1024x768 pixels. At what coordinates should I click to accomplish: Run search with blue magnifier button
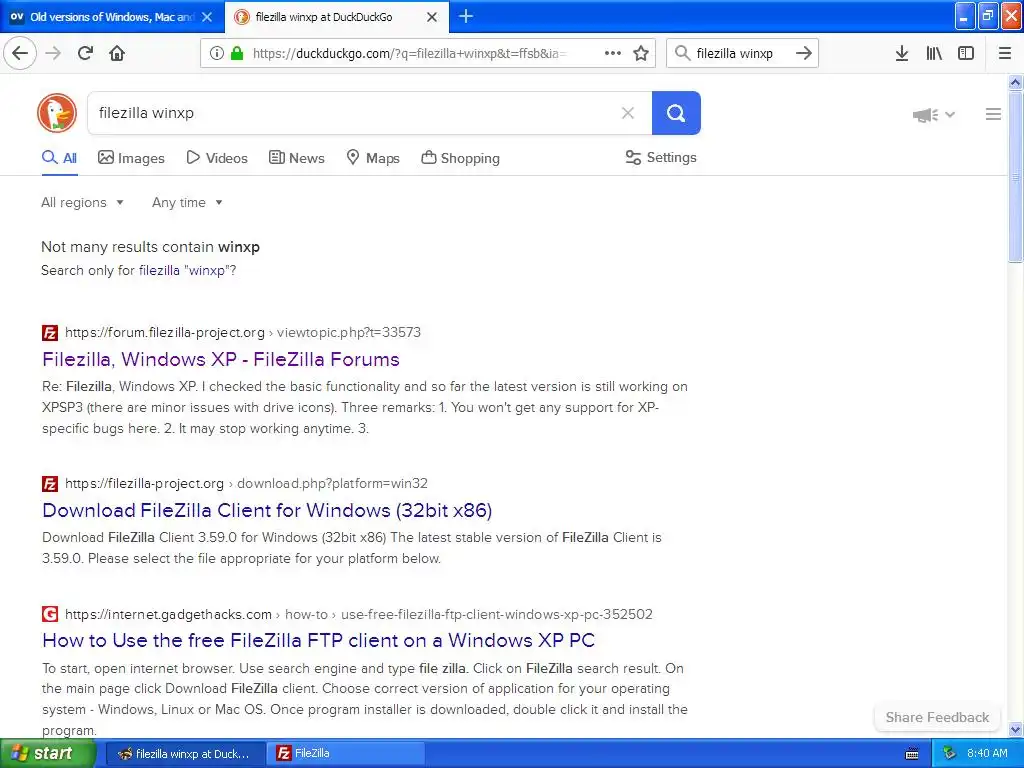[x=676, y=113]
